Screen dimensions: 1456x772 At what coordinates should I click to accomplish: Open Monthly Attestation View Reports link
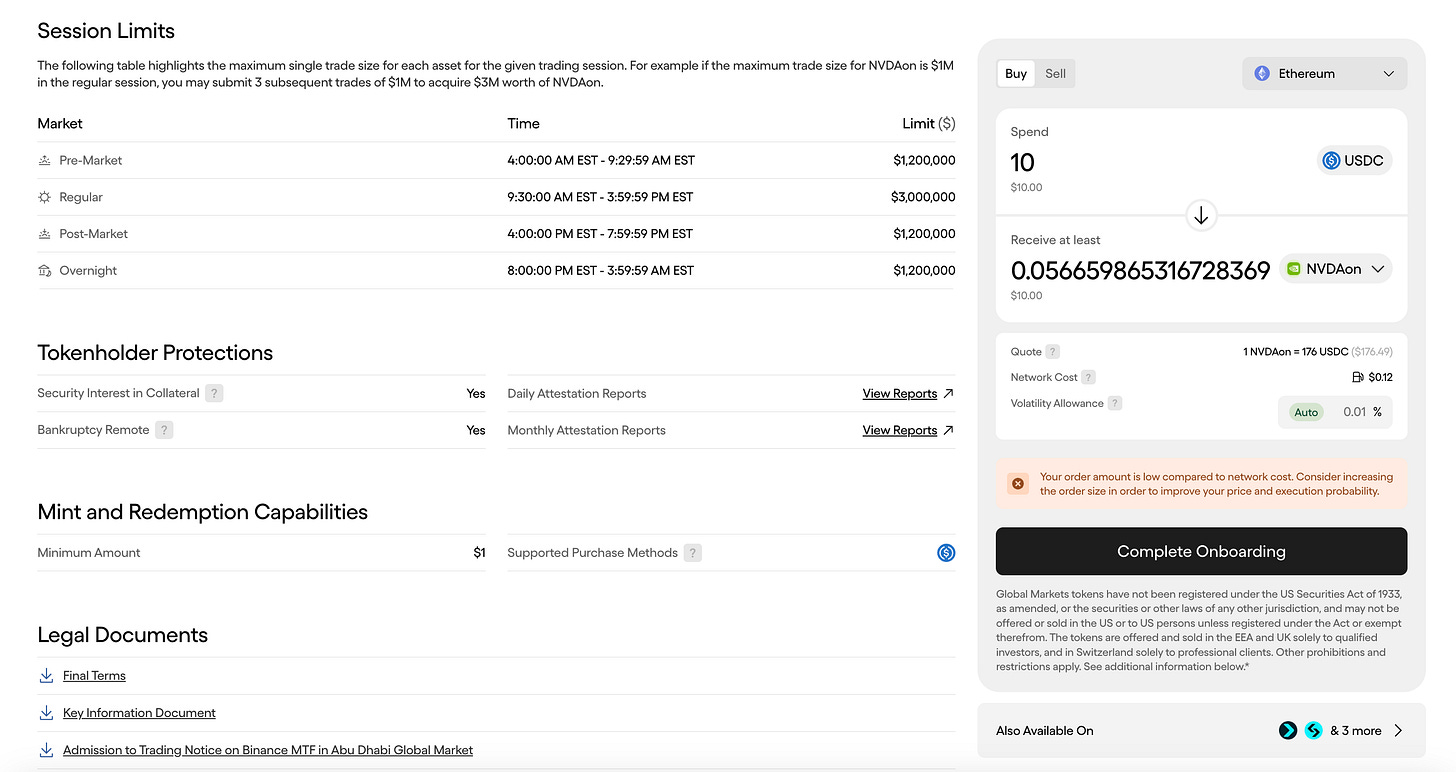pyautogui.click(x=900, y=430)
